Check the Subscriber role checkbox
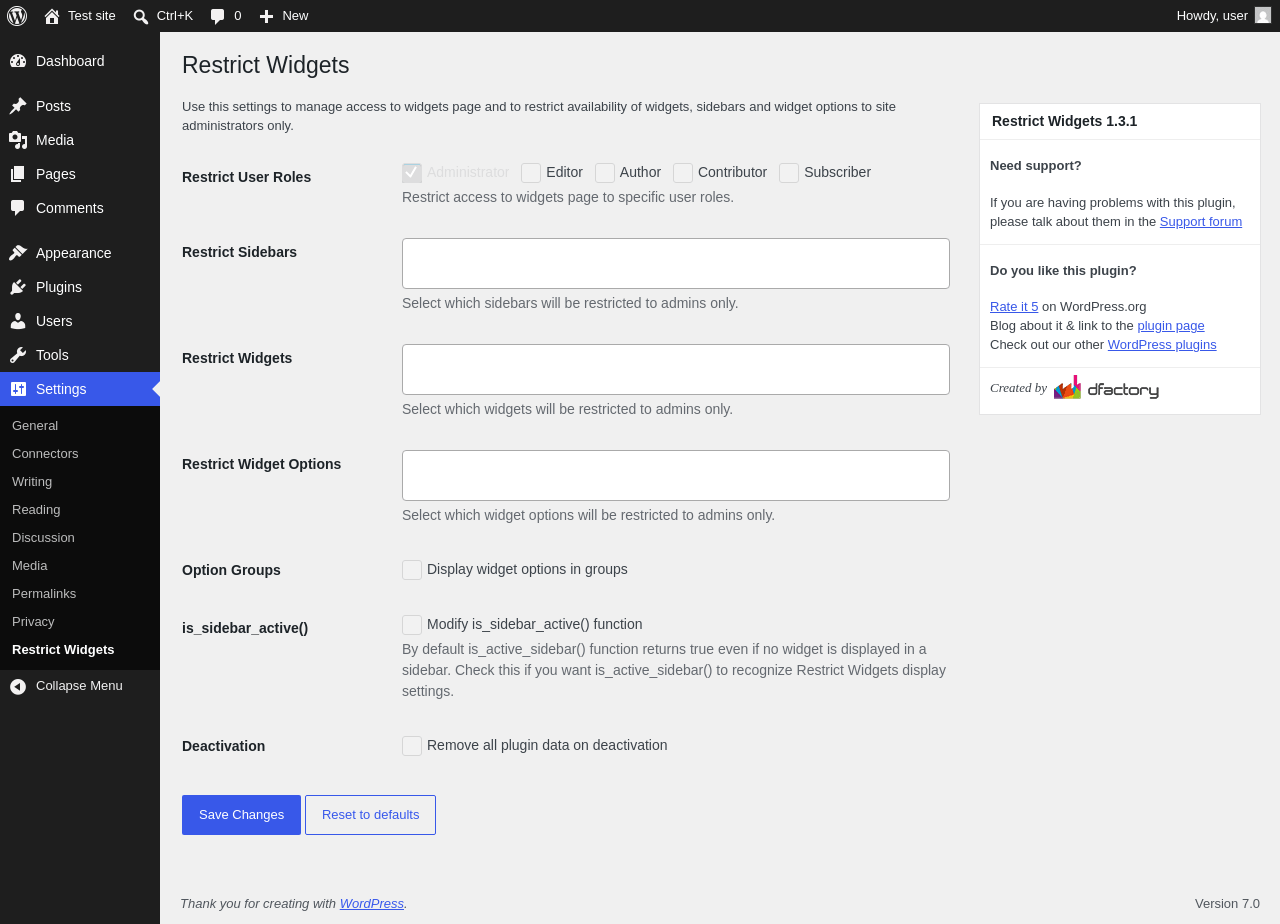1280x924 pixels. click(x=789, y=173)
